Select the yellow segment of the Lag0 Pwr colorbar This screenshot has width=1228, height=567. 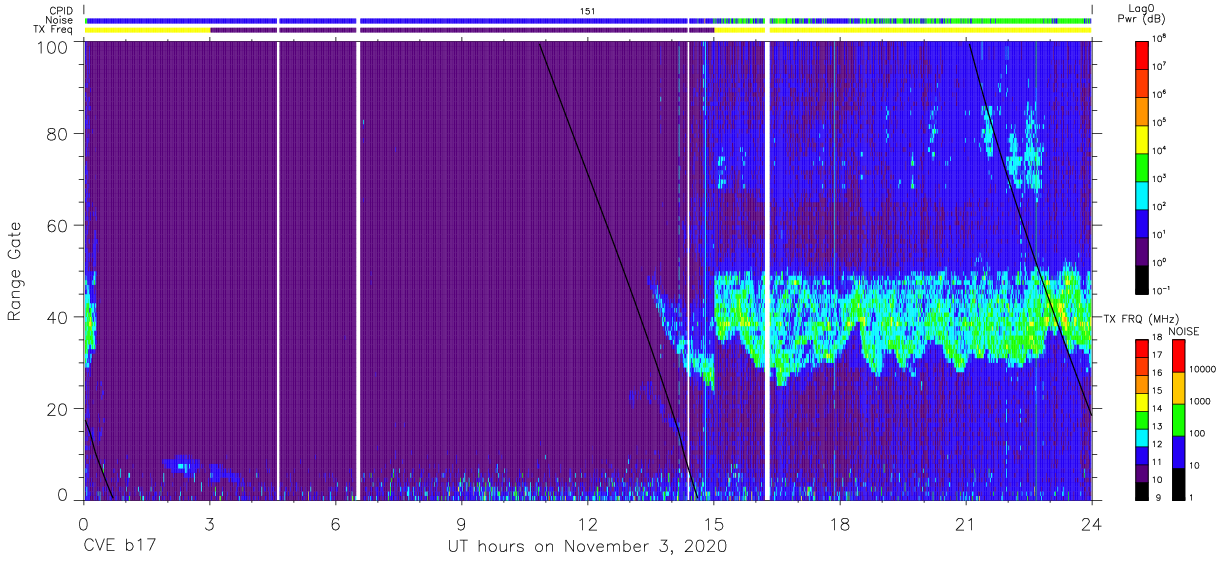pos(1144,137)
